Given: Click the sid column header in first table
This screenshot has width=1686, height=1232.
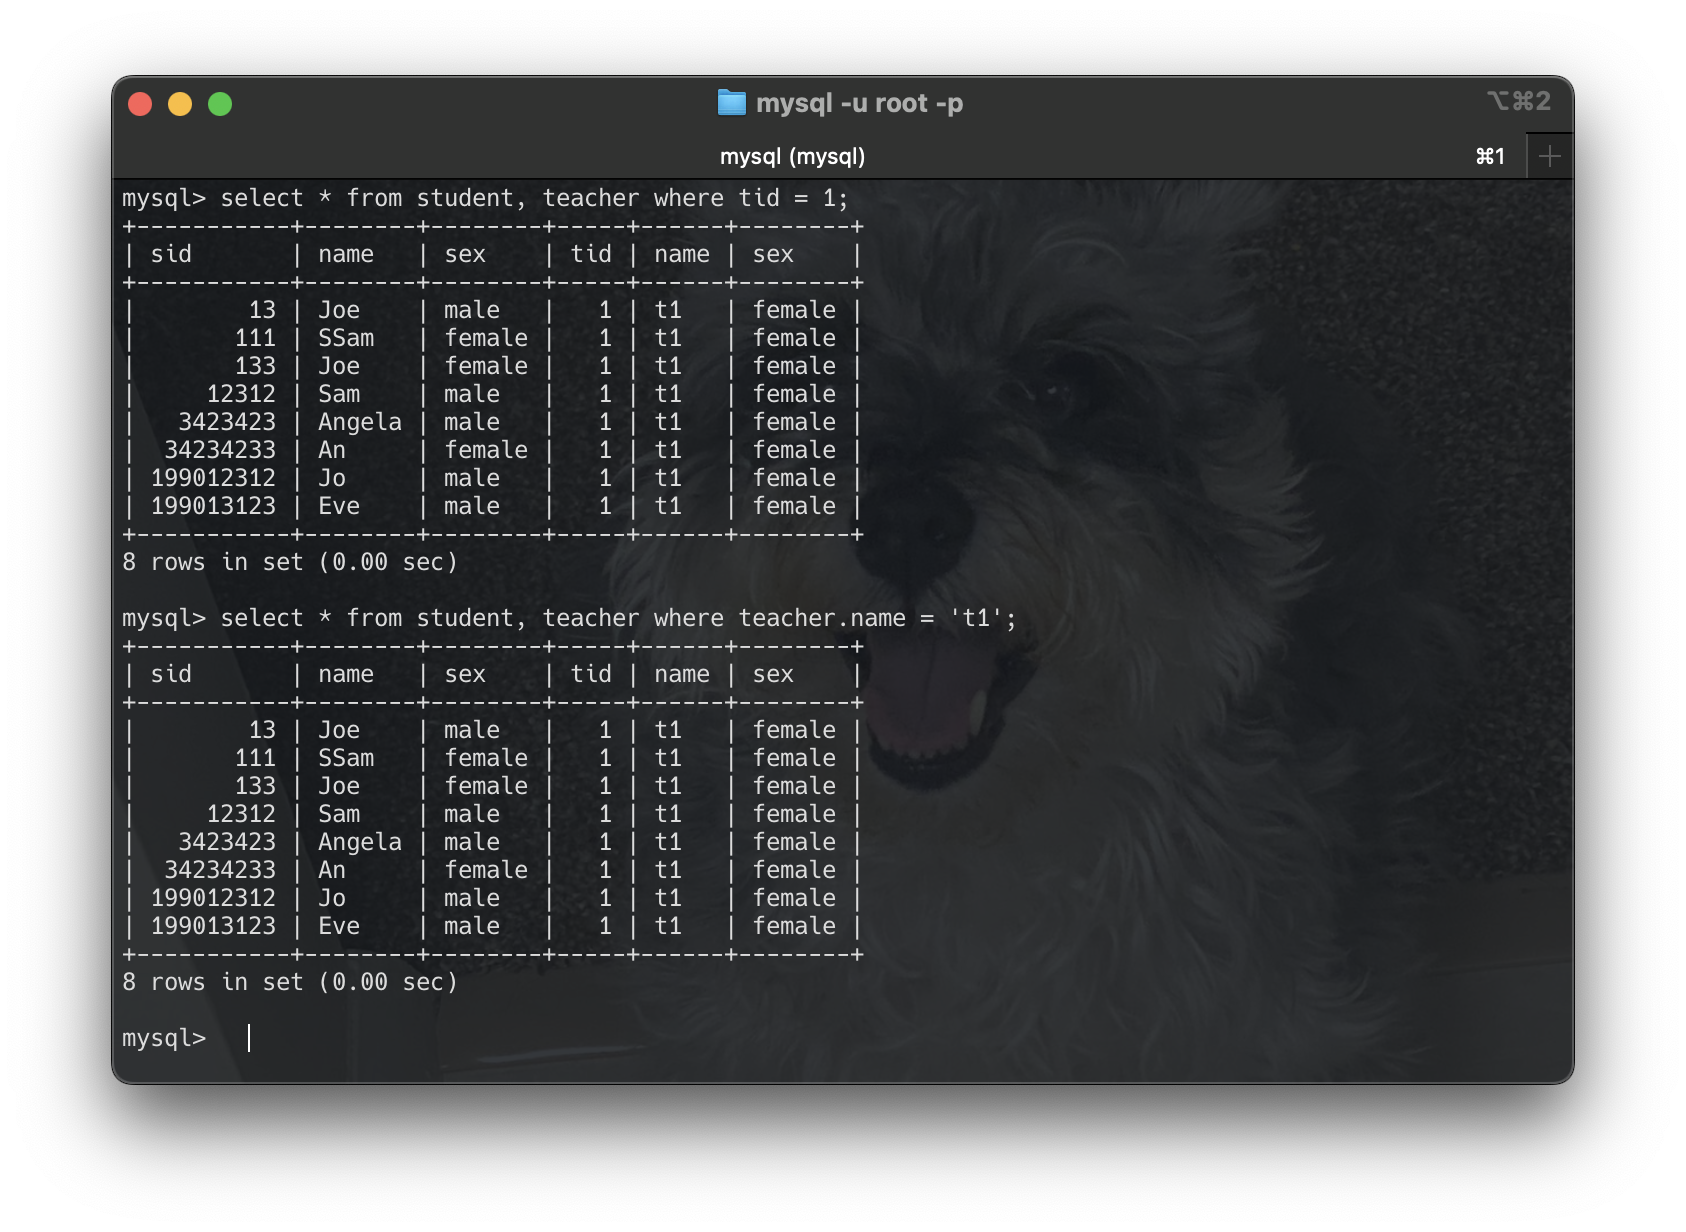Looking at the screenshot, I should click(173, 254).
